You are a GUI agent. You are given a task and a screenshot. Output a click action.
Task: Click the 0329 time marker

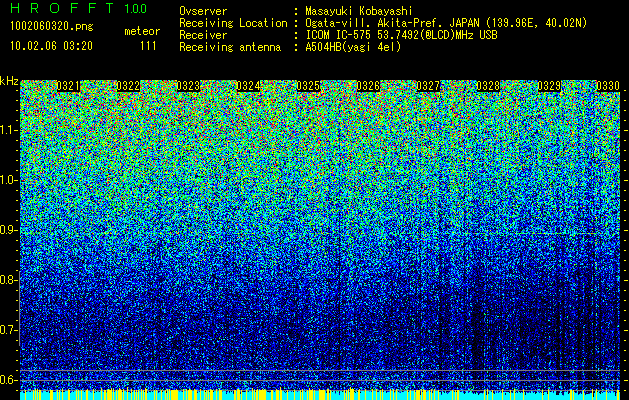point(549,86)
